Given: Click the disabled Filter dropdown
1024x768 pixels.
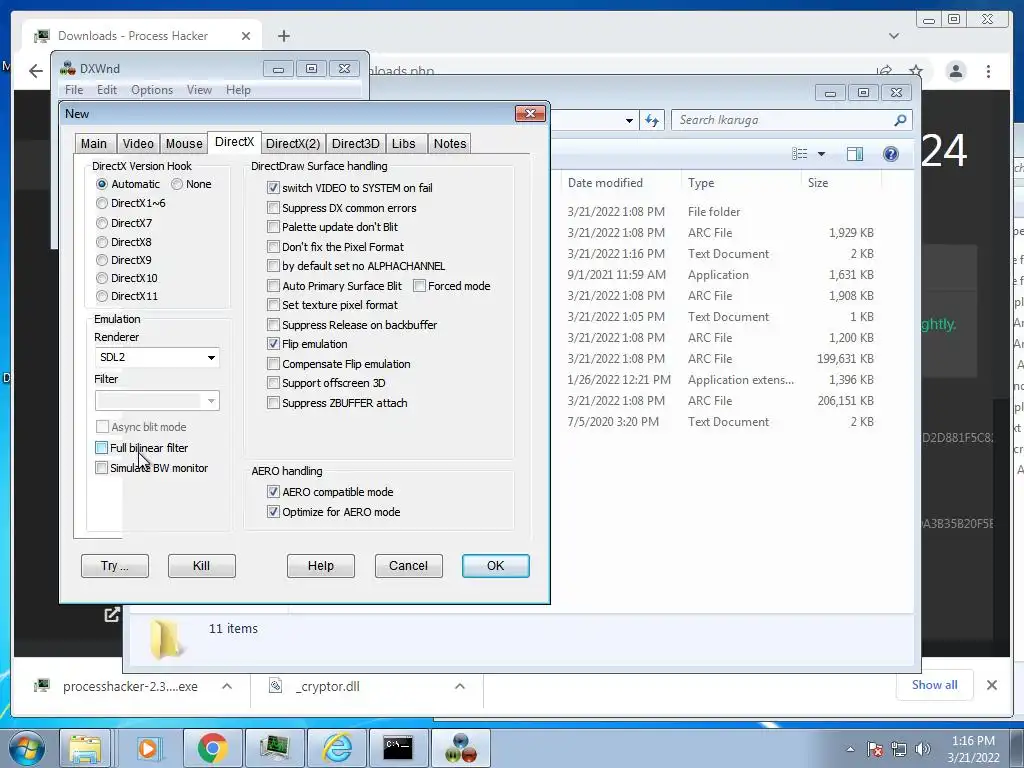Looking at the screenshot, I should [157, 400].
